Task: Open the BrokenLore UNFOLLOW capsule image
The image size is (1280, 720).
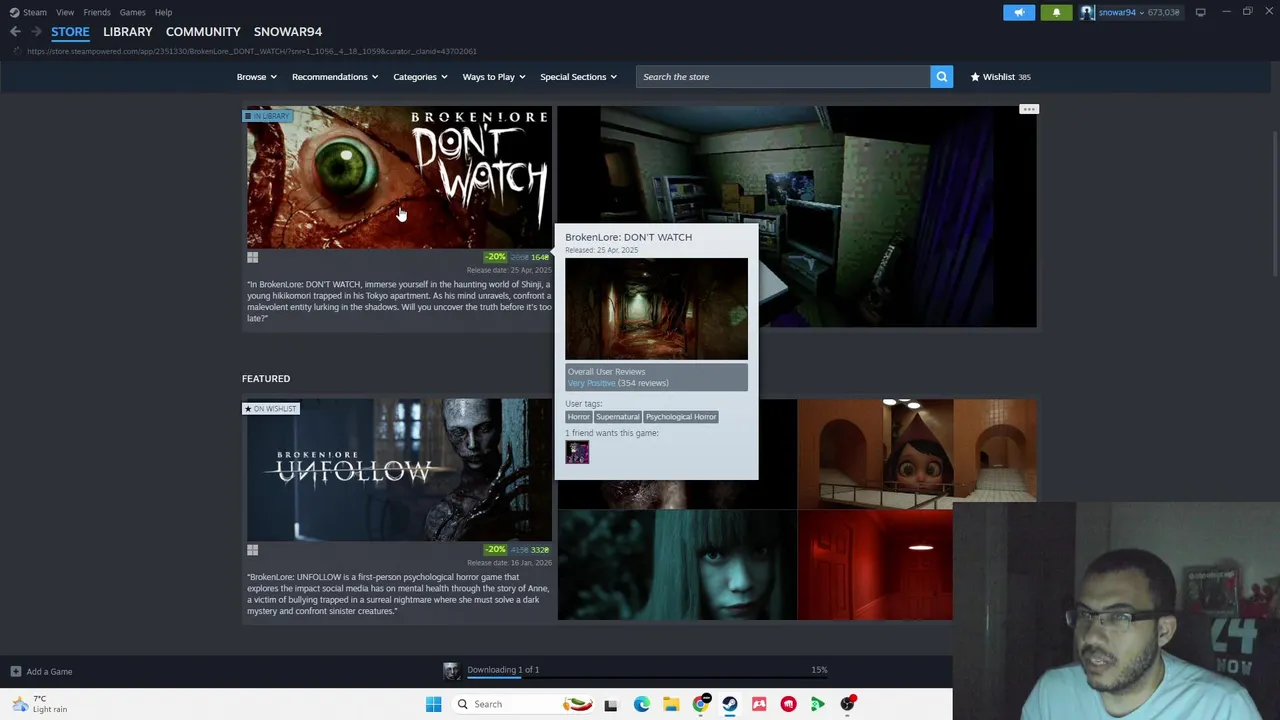Action: [399, 470]
